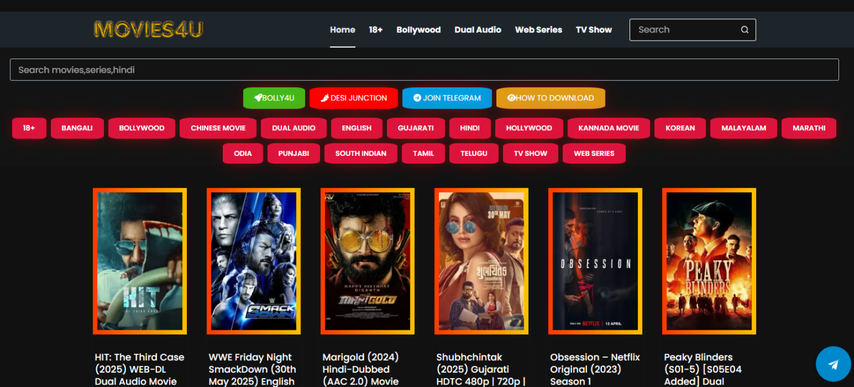Click the red DESI JUNCTION button

[353, 98]
